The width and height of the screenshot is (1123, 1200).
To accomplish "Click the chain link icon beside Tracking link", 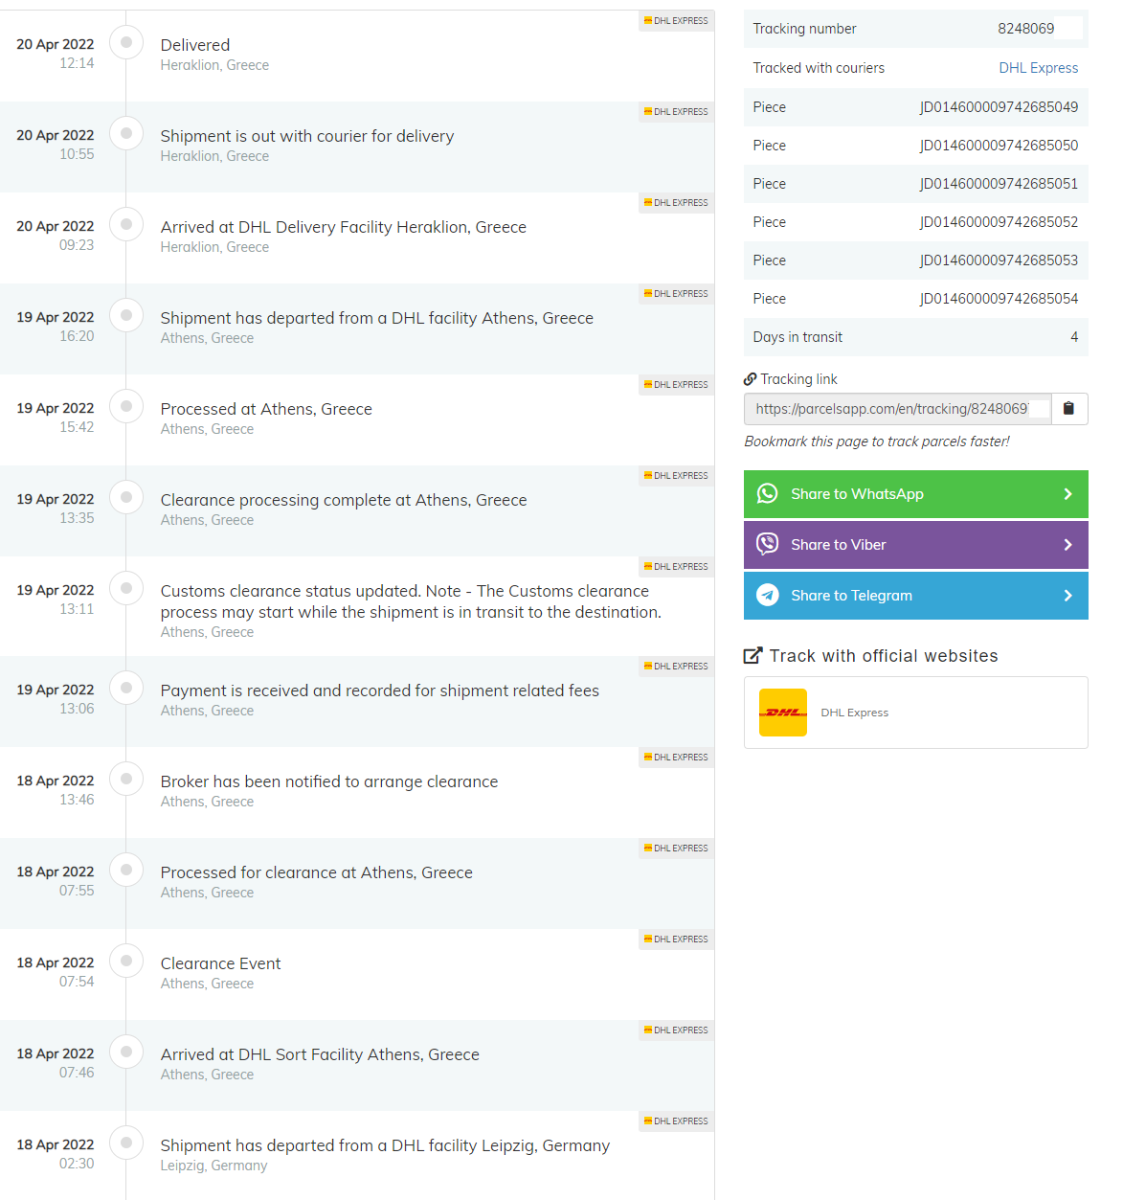I will pyautogui.click(x=750, y=379).
